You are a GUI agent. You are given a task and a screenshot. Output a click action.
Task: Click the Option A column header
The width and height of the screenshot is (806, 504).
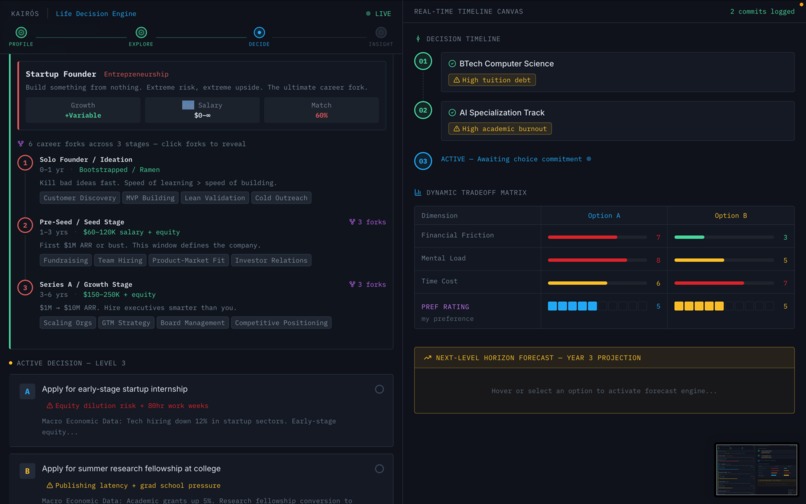[603, 215]
